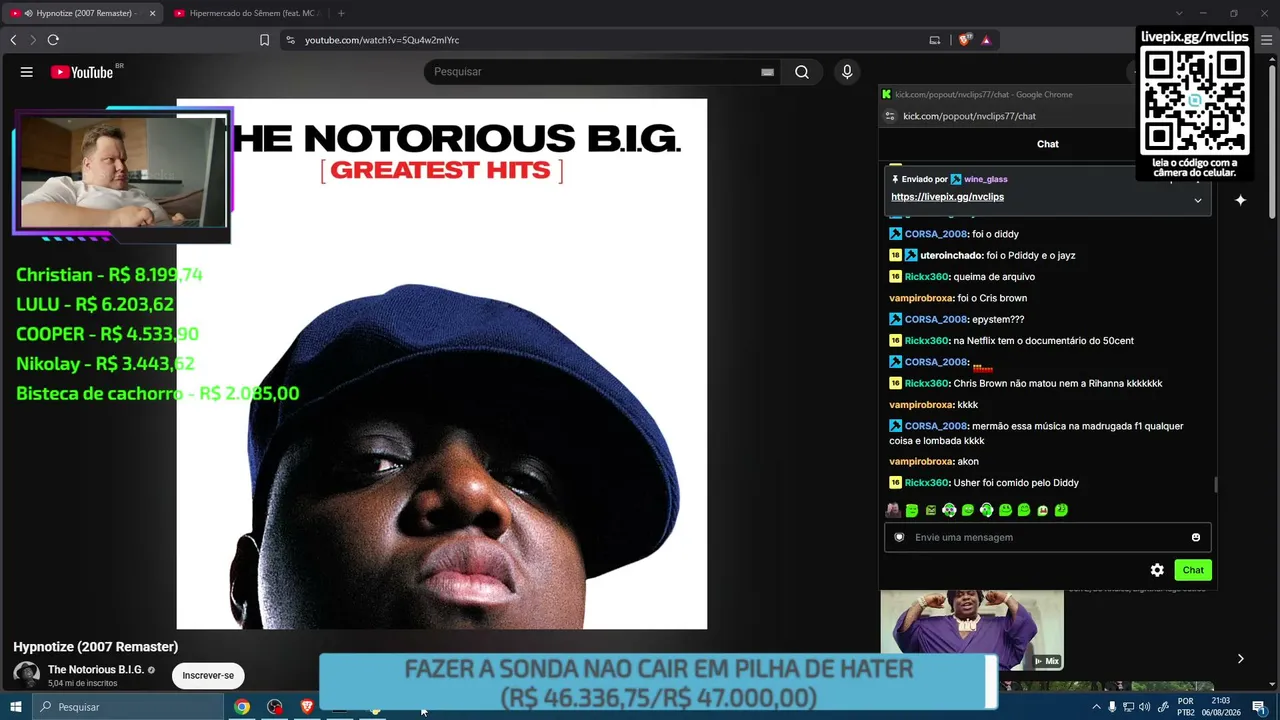Click username uteroinchado in chat
This screenshot has width=1280, height=720.
tap(951, 255)
